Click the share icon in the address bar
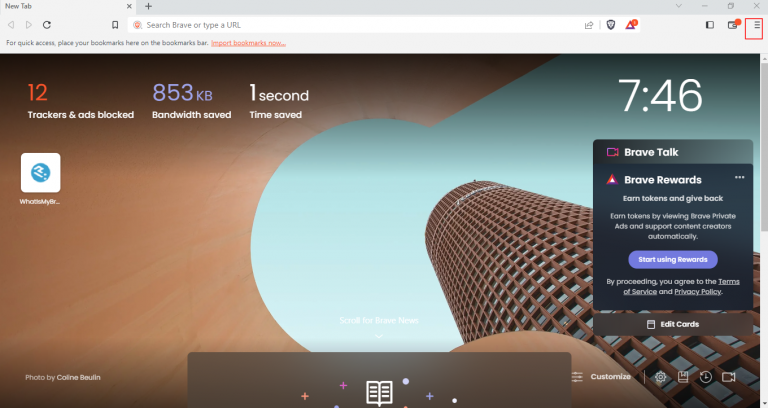768x408 pixels. tap(589, 24)
